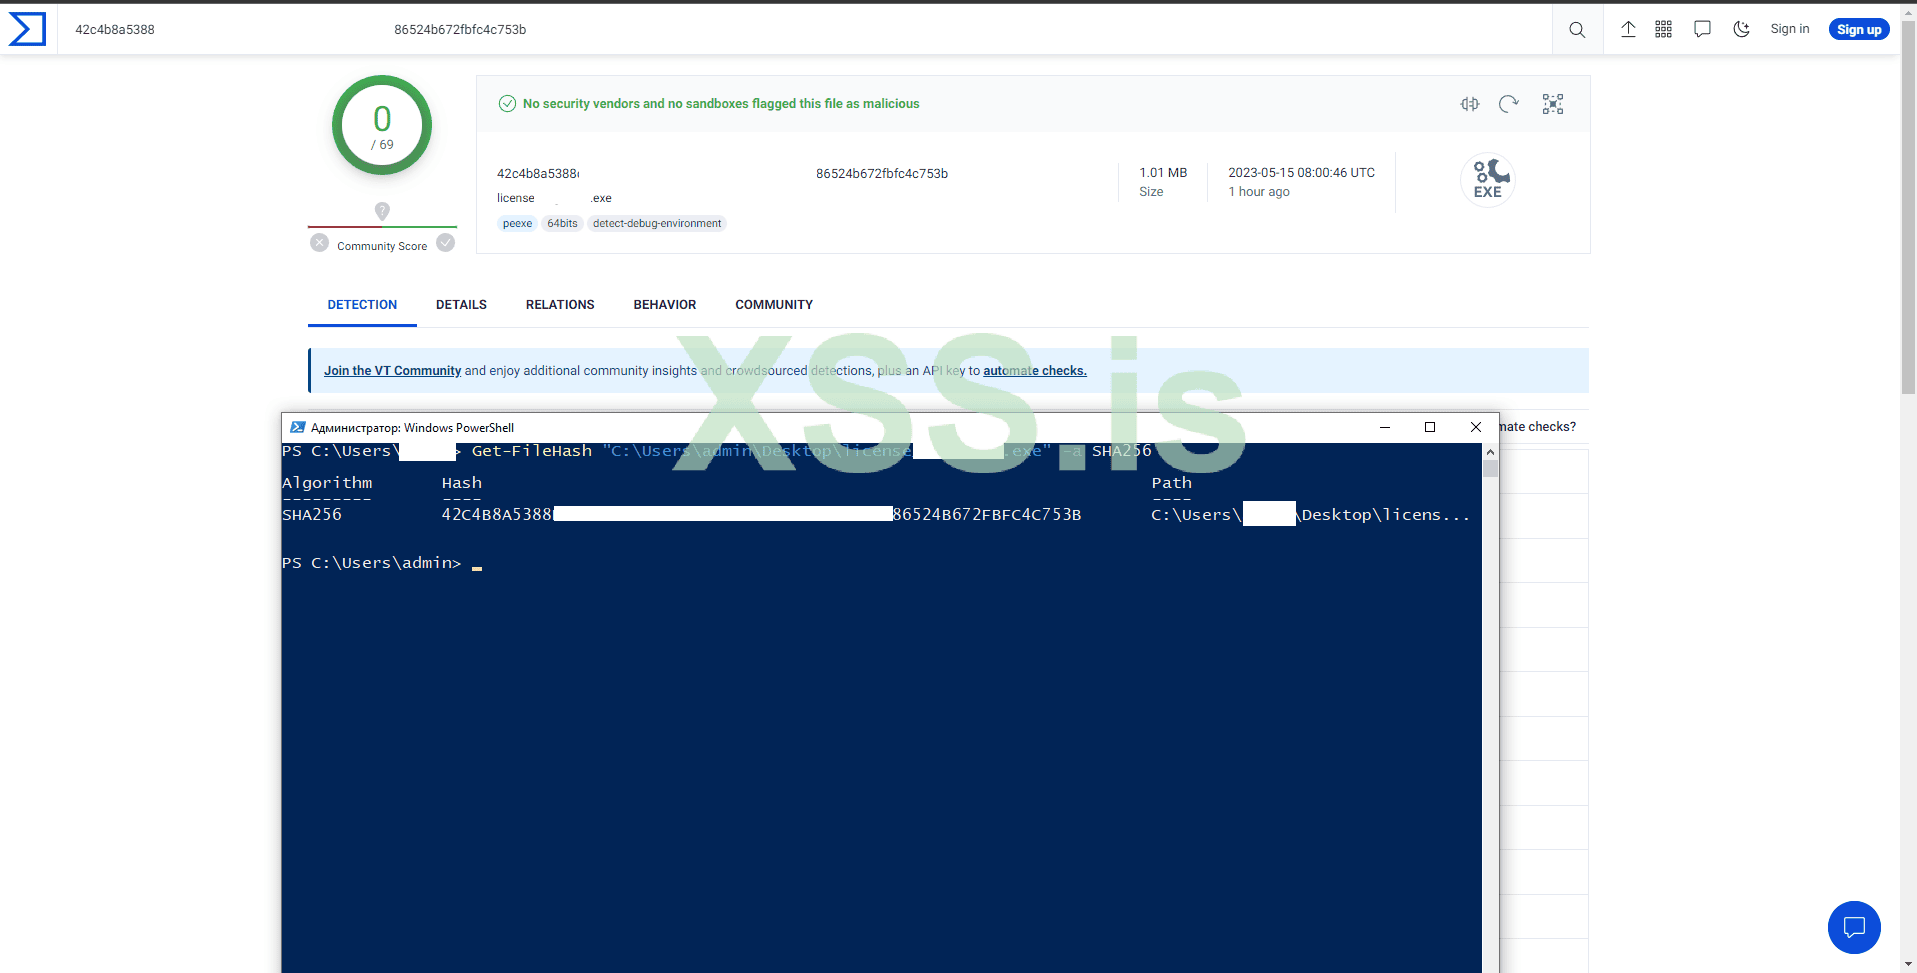Go to the COMMUNITY tab
Viewport: 1917px width, 973px height.
pyautogui.click(x=774, y=305)
